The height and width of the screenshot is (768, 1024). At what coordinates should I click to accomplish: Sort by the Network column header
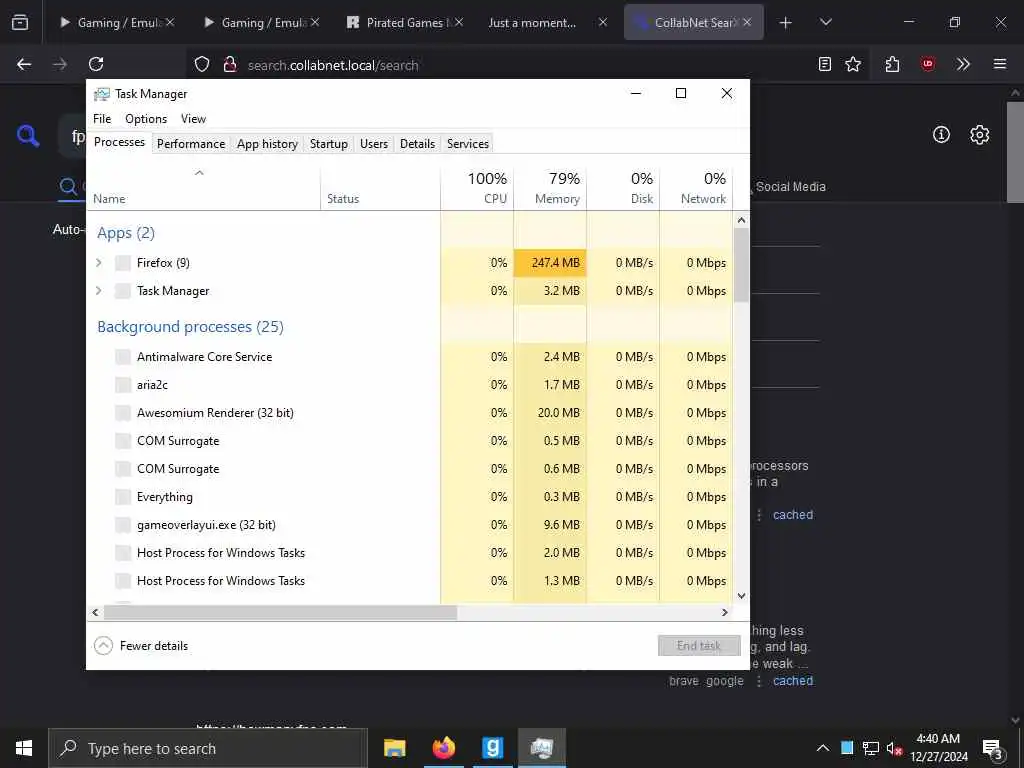(x=696, y=188)
